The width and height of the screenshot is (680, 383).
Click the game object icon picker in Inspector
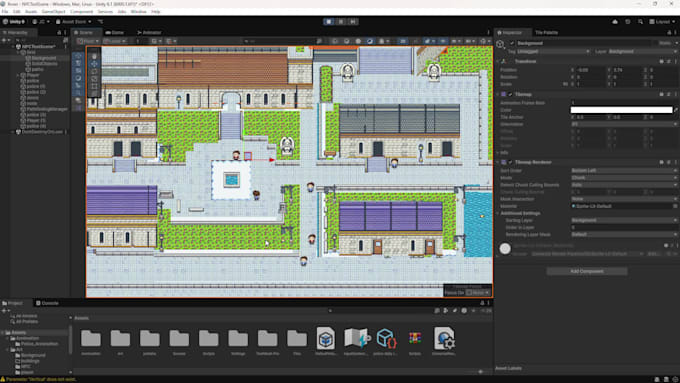coord(500,44)
